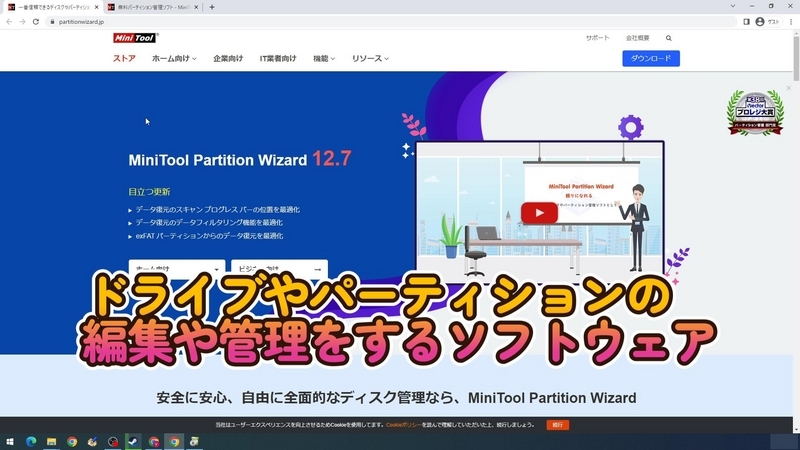This screenshot has width=800, height=450.
Task: Click the 安全に安心 section headline
Action: tap(396, 398)
